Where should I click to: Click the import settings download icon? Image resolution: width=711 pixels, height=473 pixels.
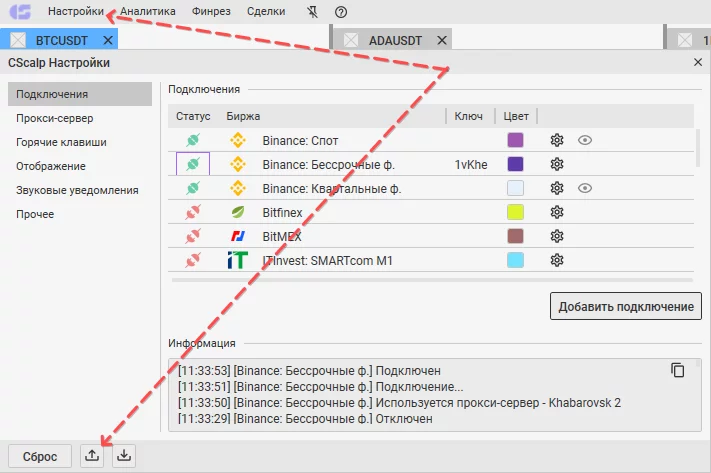pos(124,455)
